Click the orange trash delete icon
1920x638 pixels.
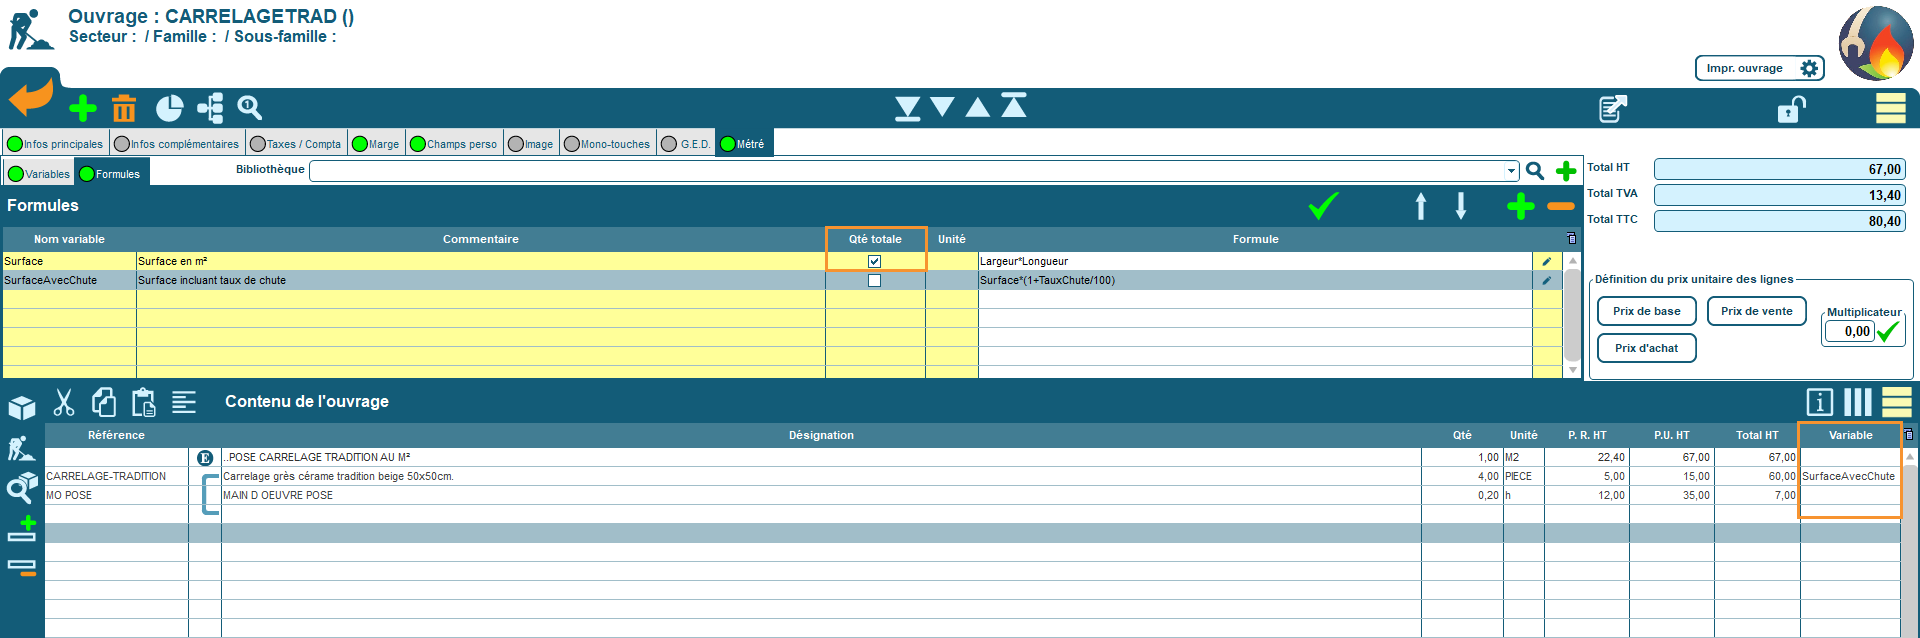tap(124, 108)
